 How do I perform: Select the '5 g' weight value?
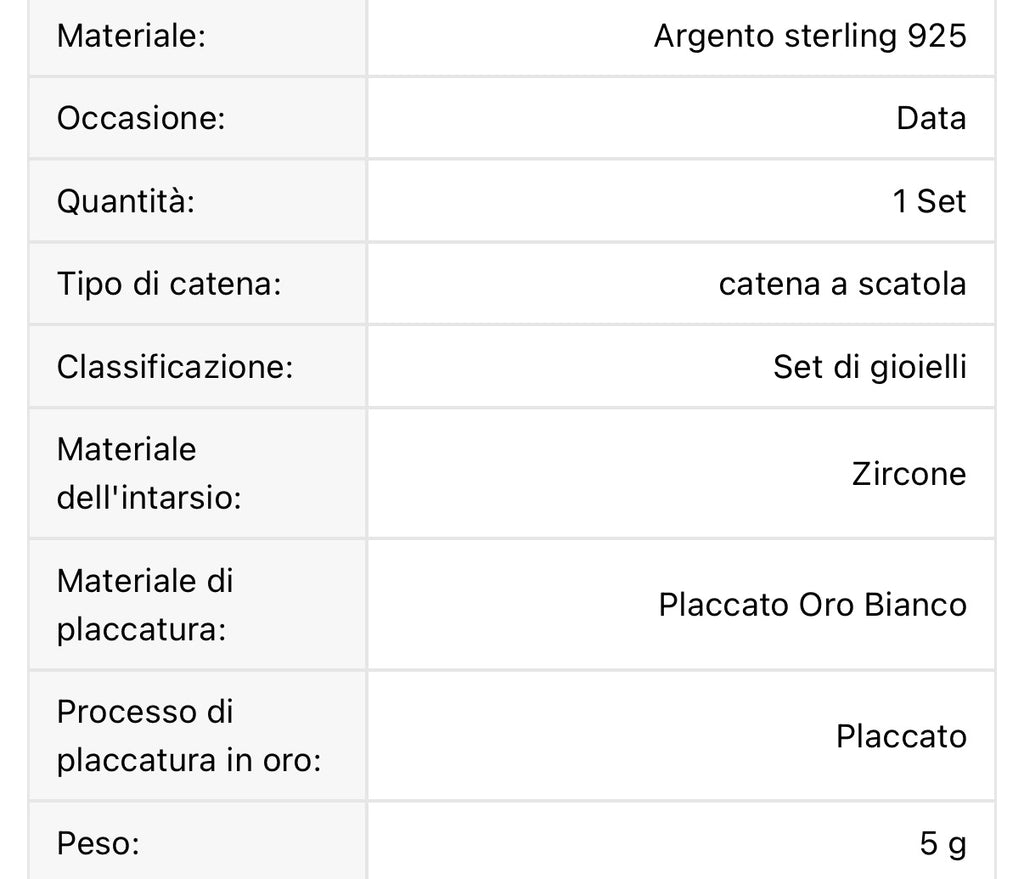click(943, 845)
